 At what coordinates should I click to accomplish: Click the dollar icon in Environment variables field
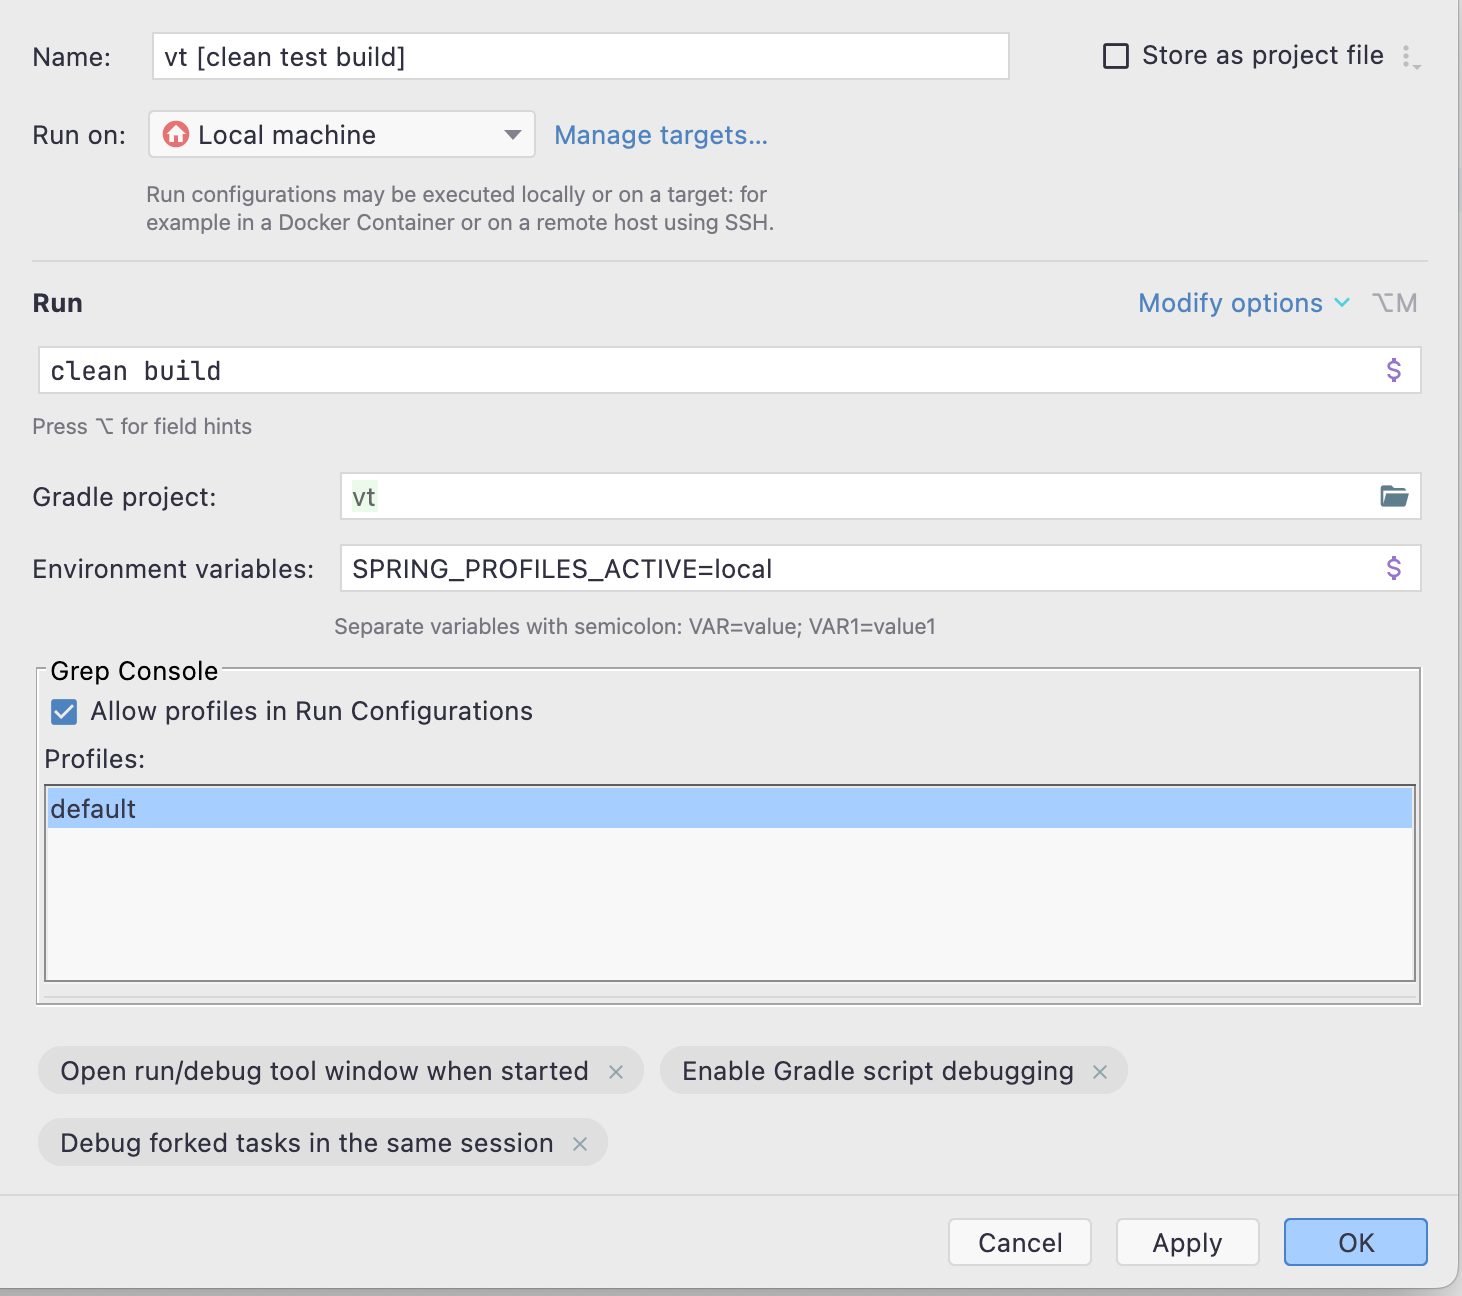click(1394, 568)
